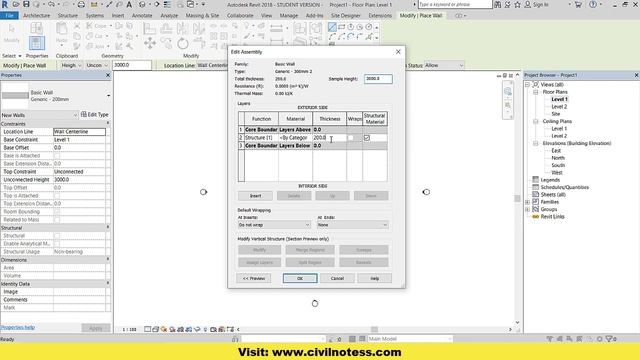The image size is (640, 360).
Task: Expand the Families tree node
Action: coord(528,202)
